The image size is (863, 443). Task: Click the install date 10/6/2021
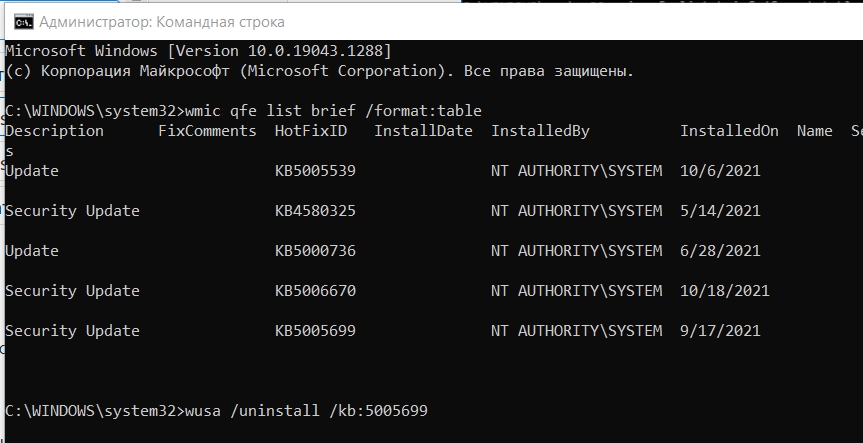tap(720, 171)
